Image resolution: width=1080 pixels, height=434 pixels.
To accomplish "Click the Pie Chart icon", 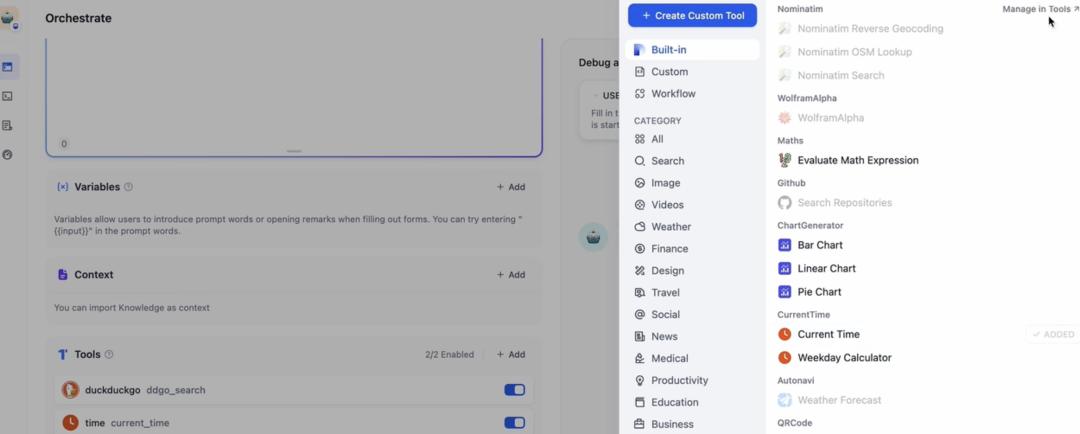I will [x=785, y=292].
